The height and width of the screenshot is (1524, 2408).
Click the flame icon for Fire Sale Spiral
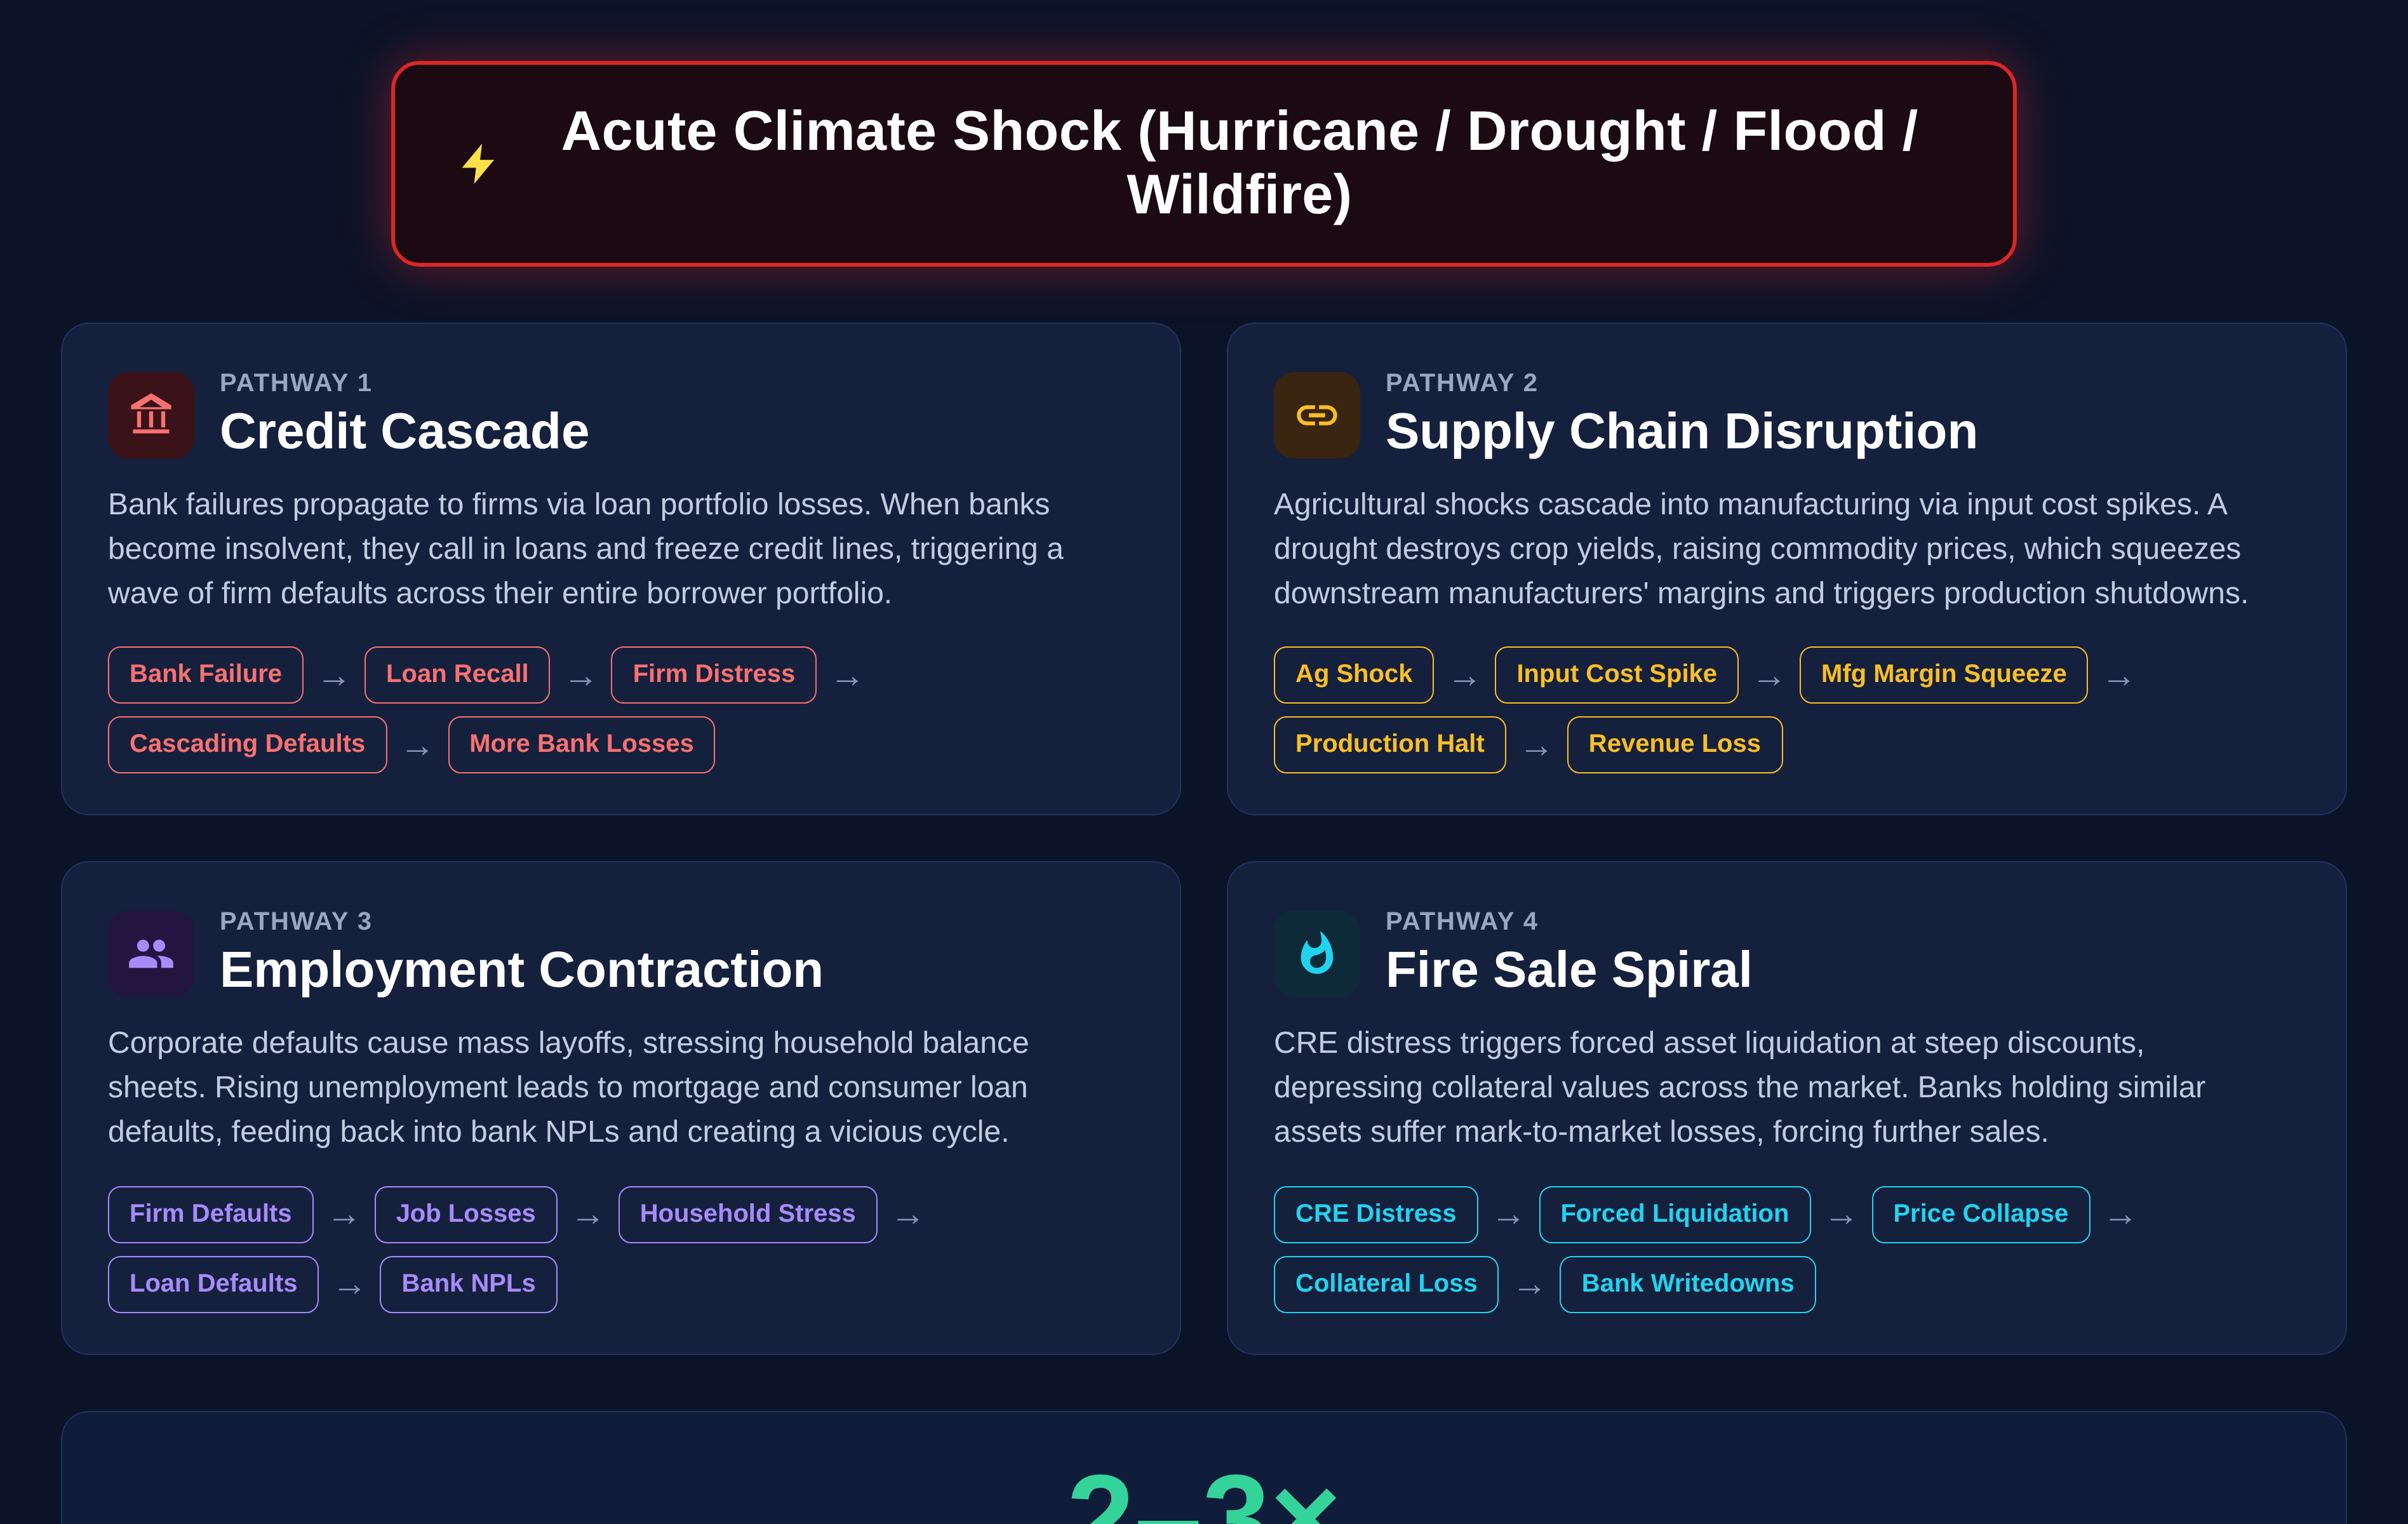tap(1316, 953)
